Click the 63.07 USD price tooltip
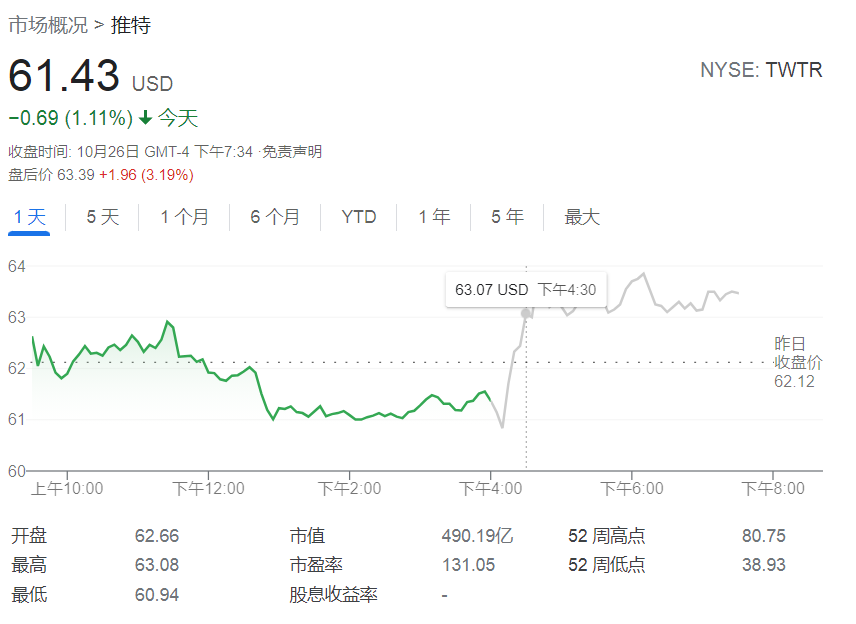 click(x=526, y=289)
